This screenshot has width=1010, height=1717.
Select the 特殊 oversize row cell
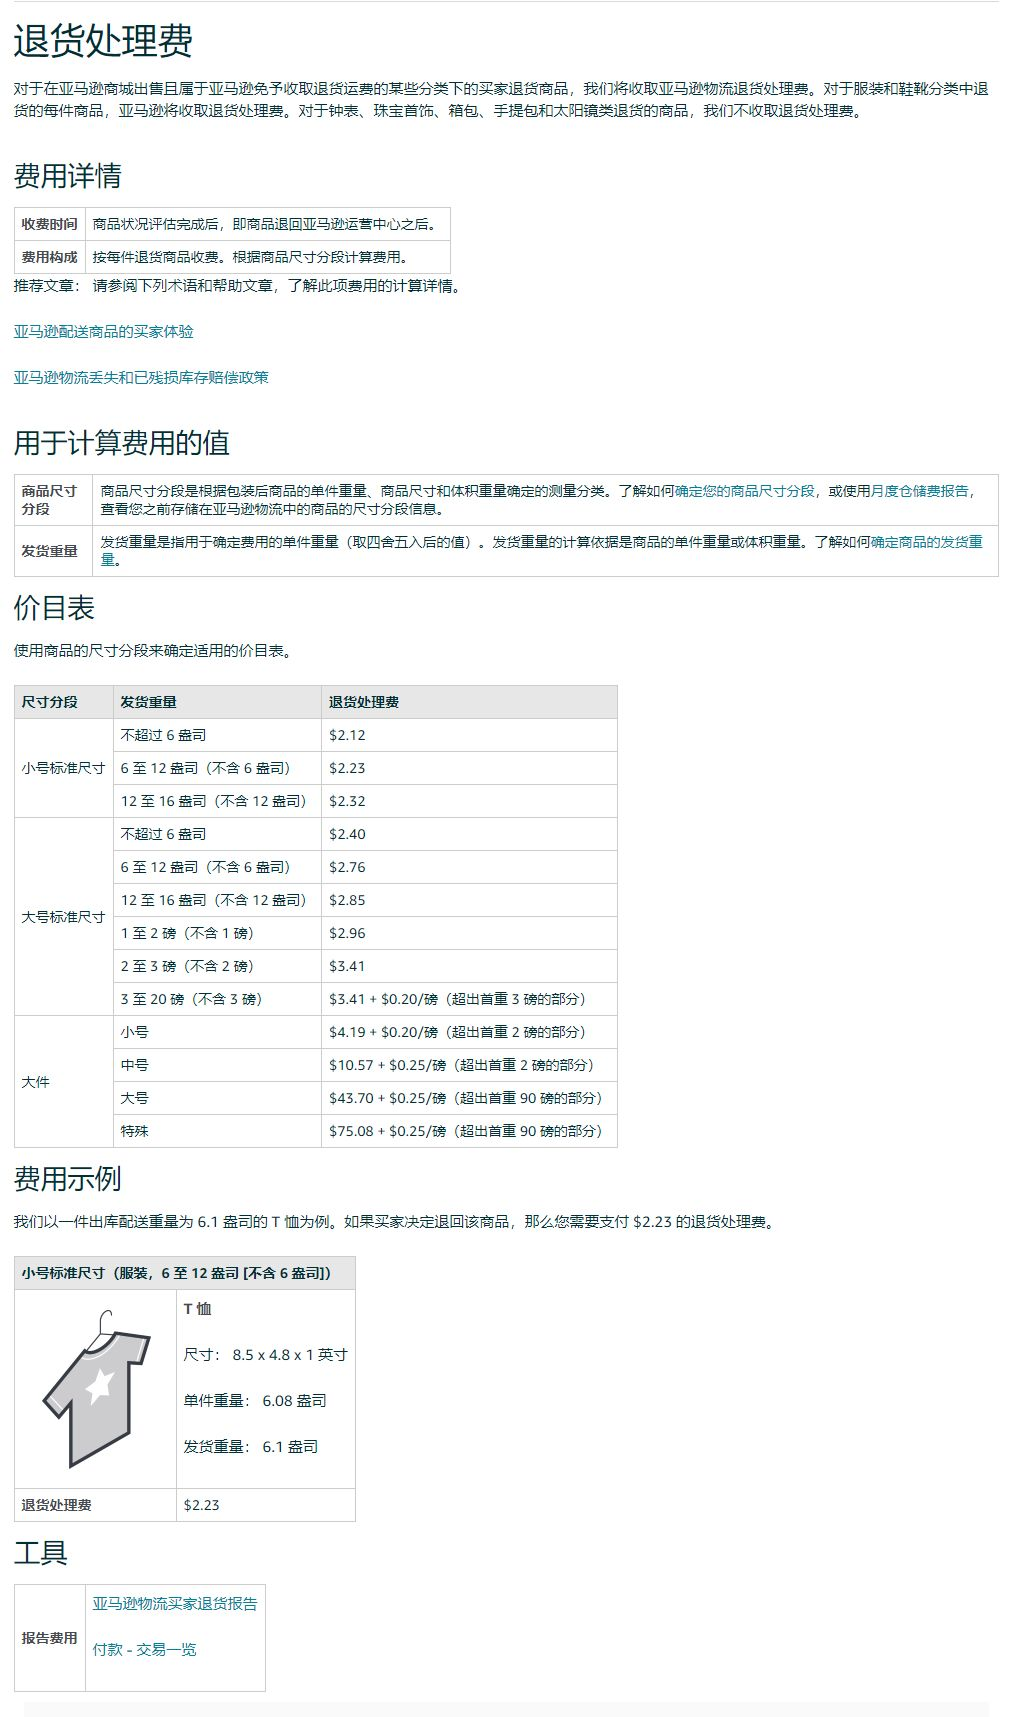(x=217, y=1131)
